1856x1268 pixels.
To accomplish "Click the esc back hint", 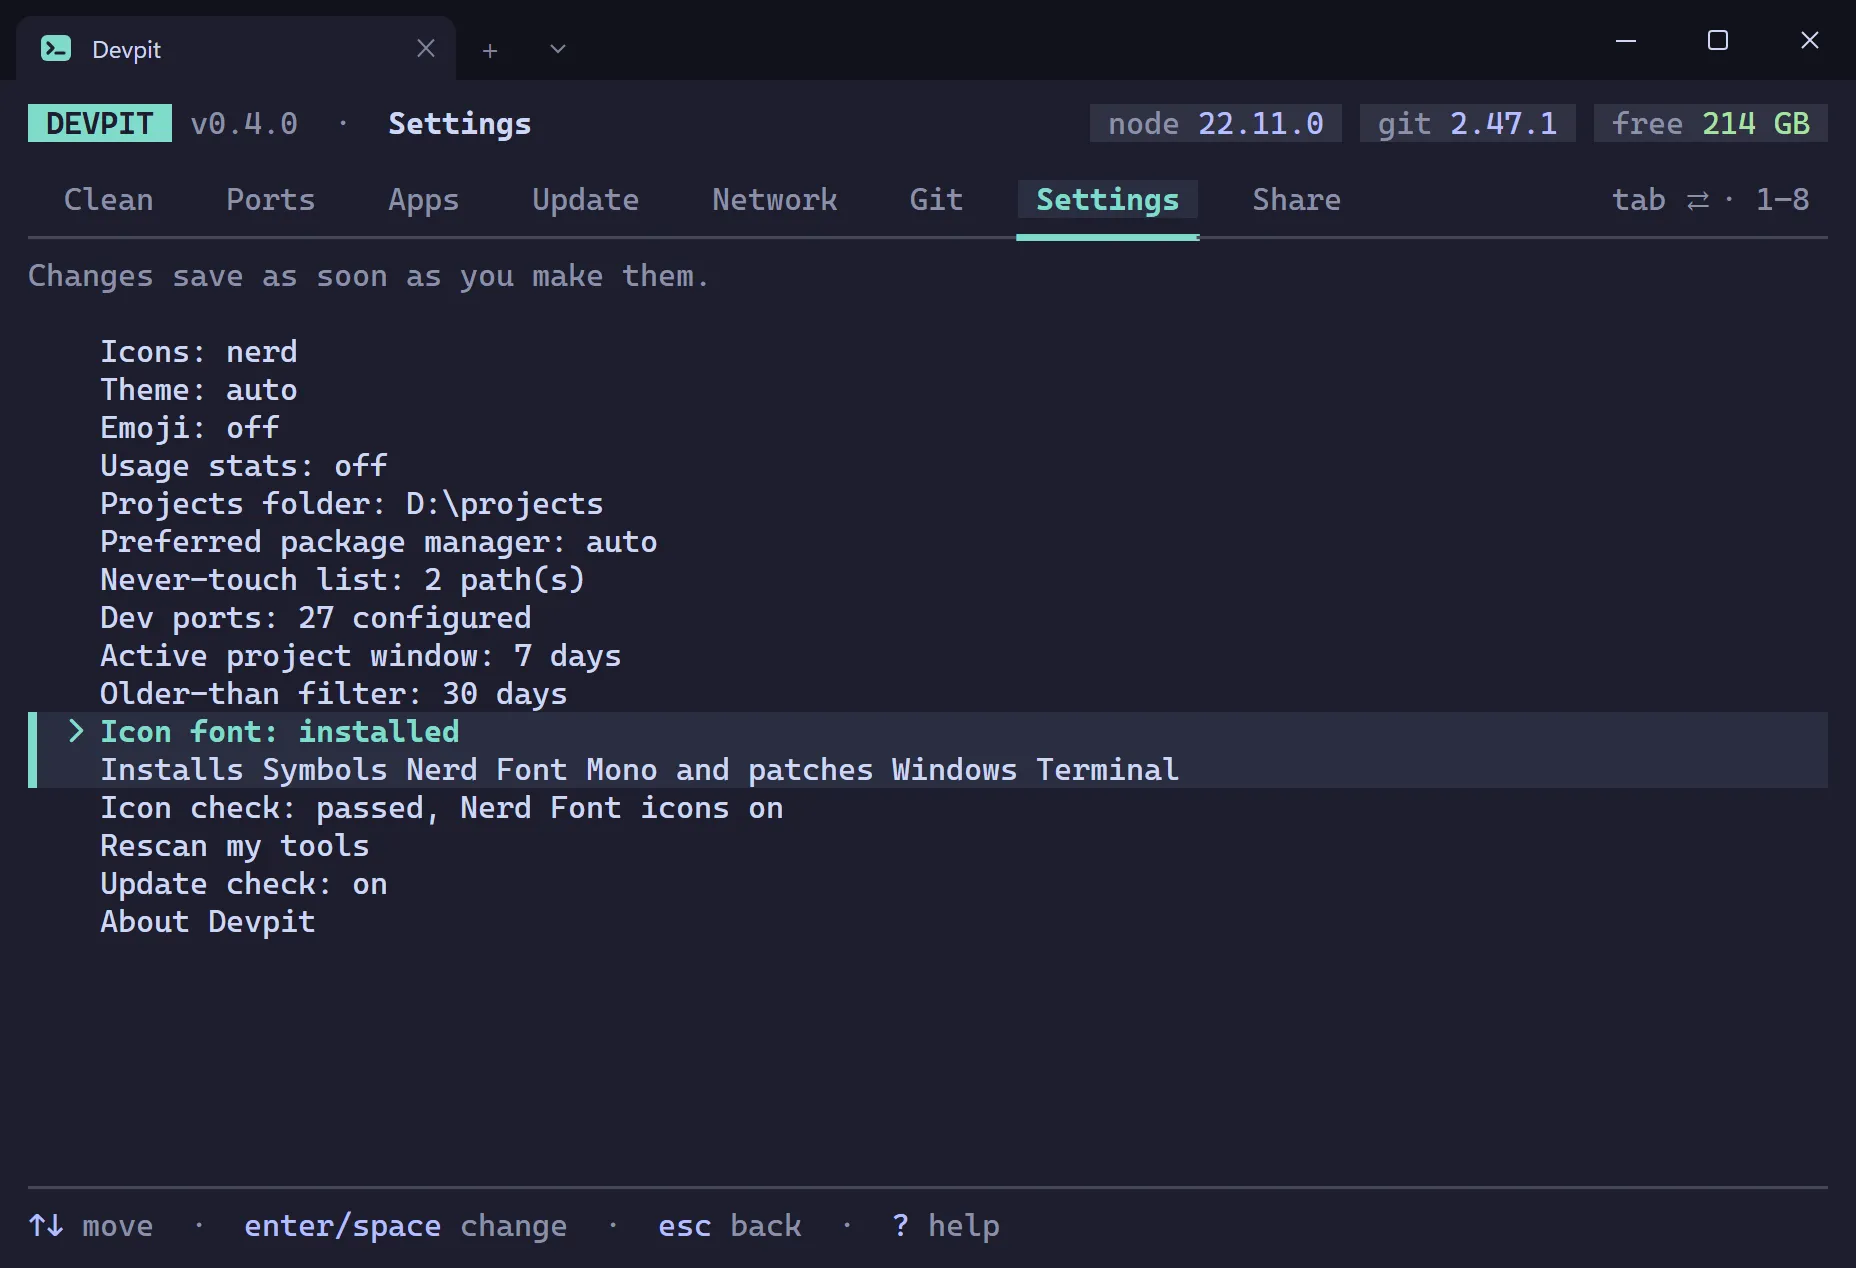I will [730, 1226].
